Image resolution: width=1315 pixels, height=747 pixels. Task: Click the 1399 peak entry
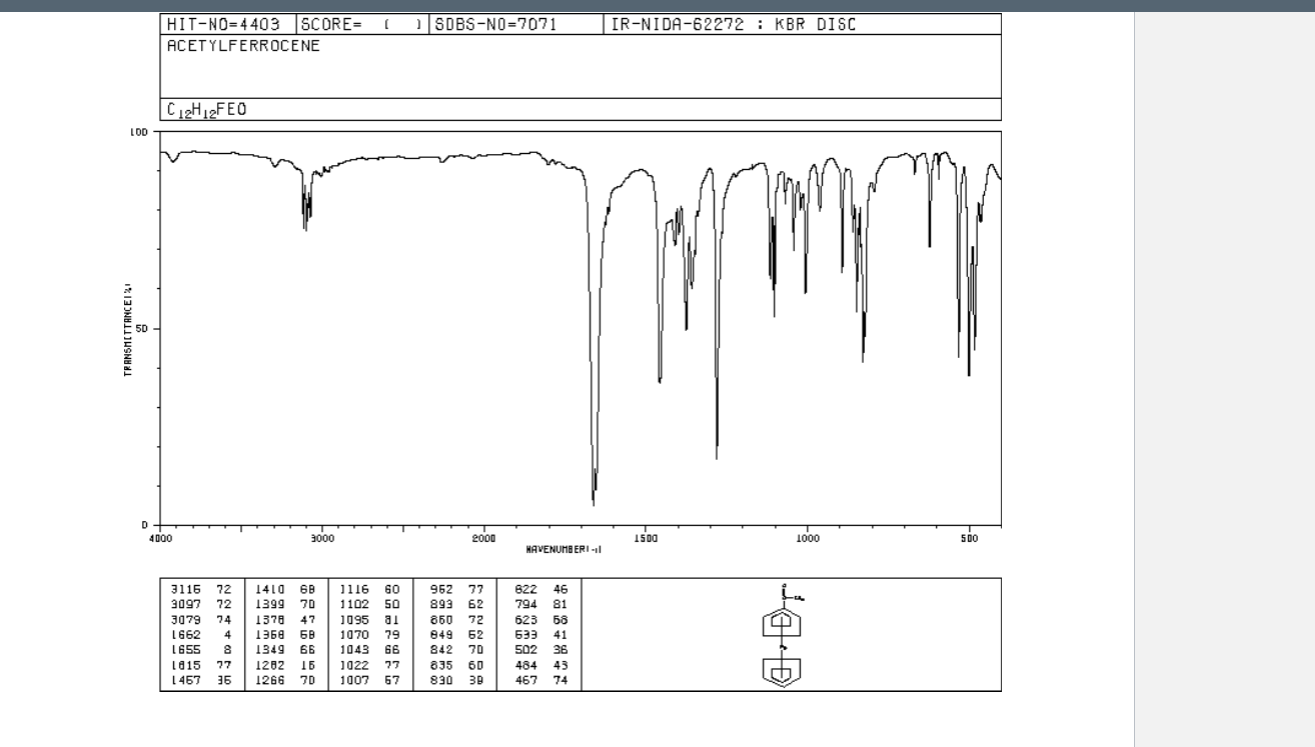coord(286,606)
